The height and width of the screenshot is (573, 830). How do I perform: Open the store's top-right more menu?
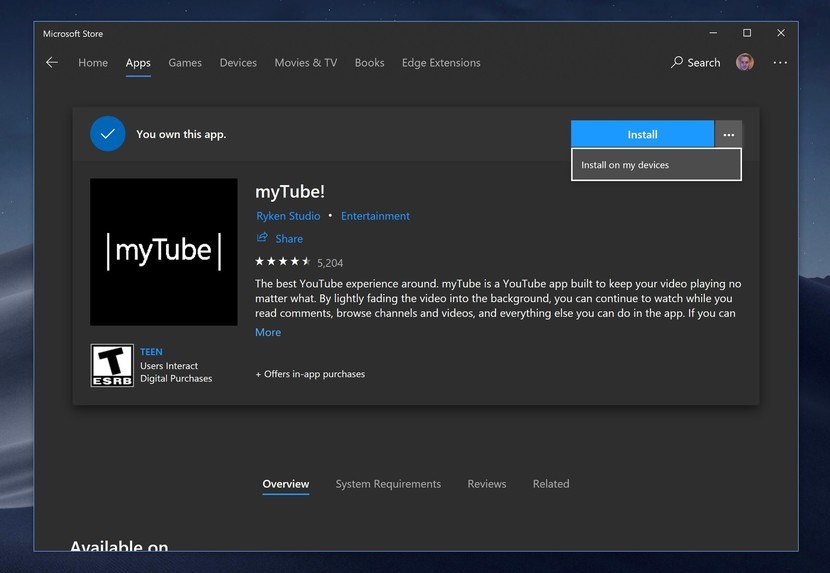click(780, 62)
